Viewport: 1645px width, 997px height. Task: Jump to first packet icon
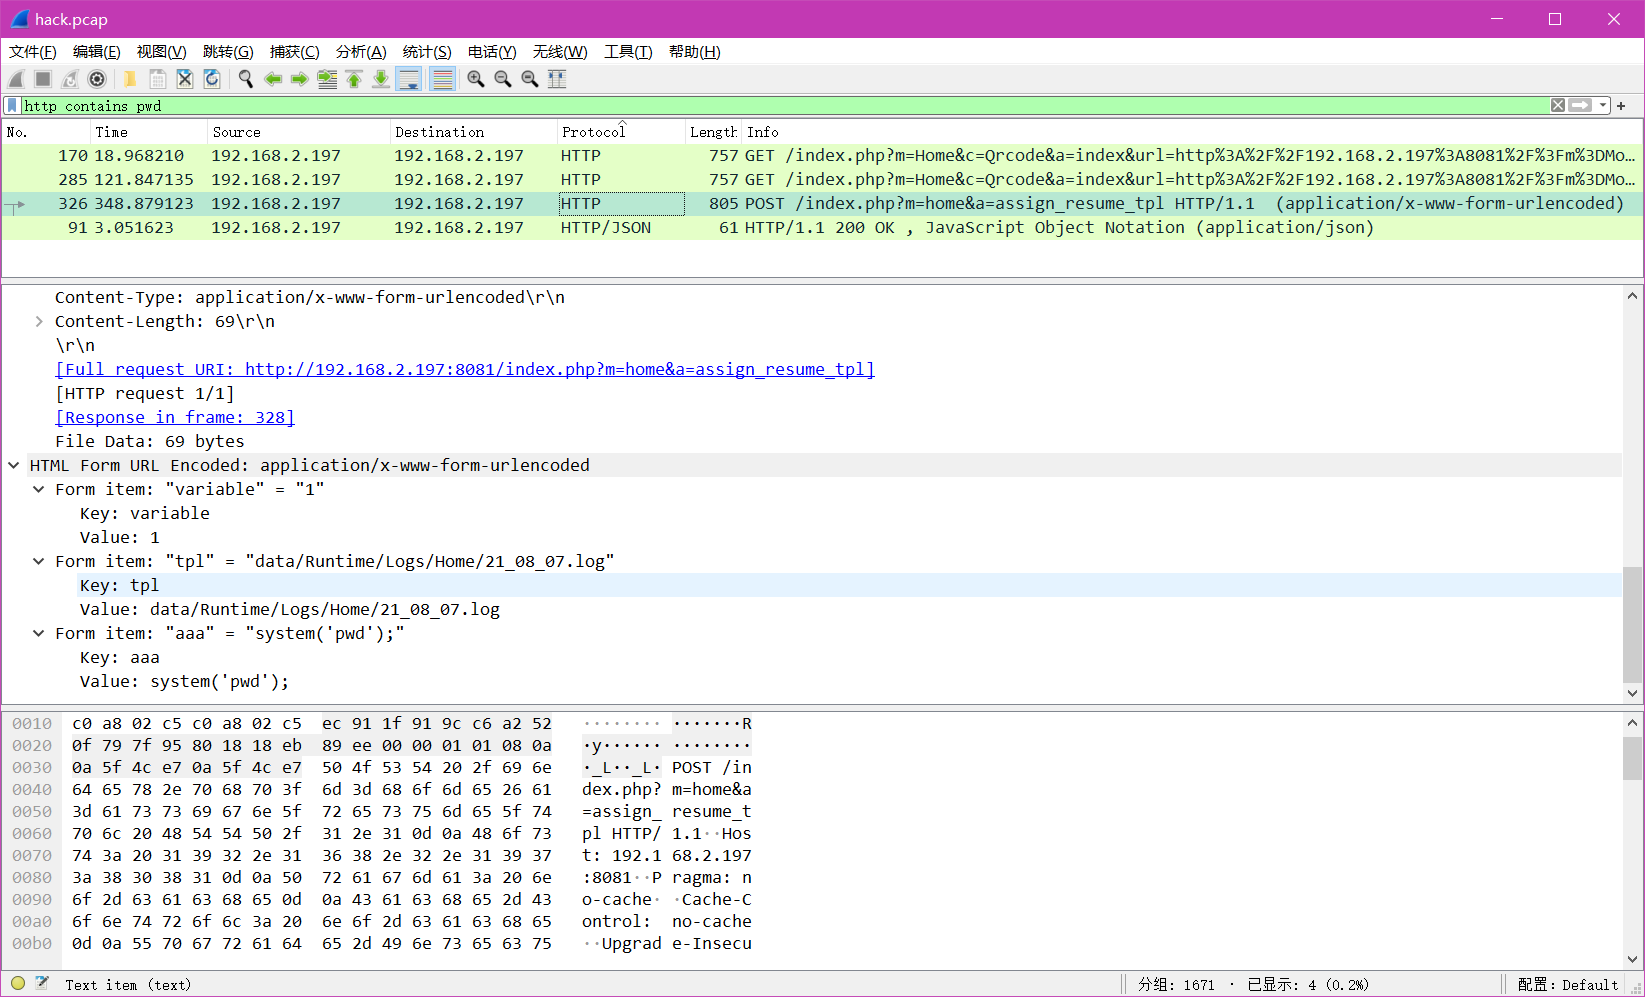click(354, 79)
